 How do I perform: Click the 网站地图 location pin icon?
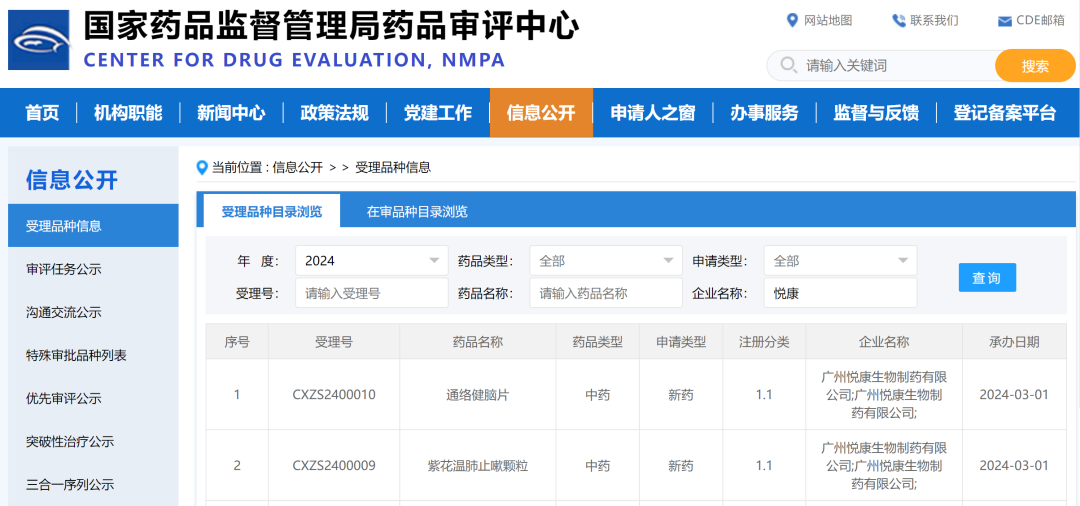(x=793, y=20)
